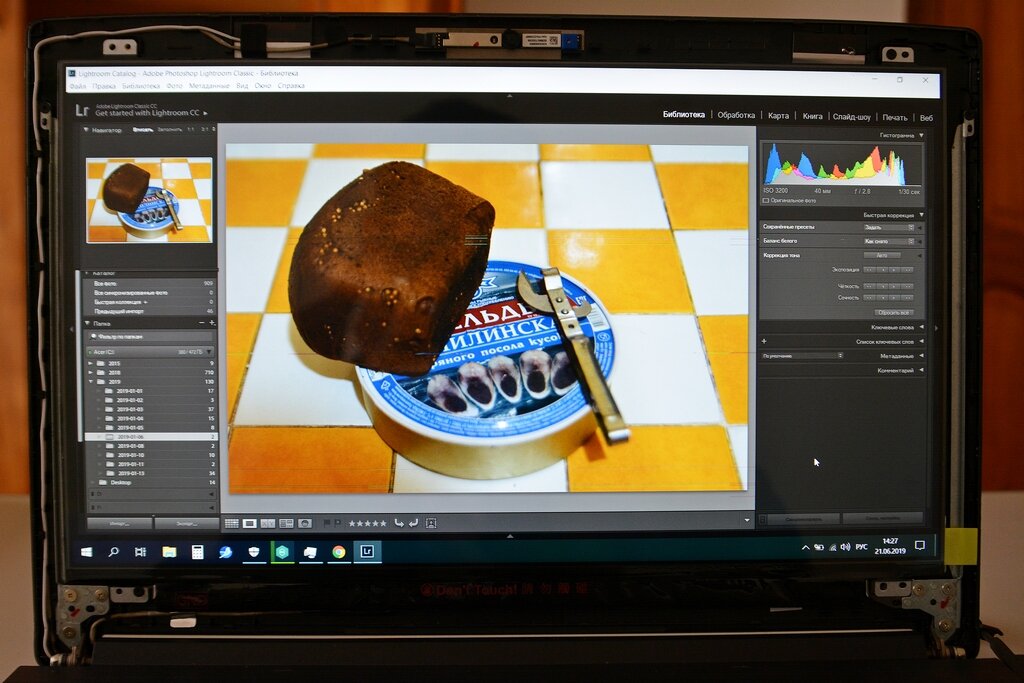Click the volume icon in system tray
1024x683 pixels.
coord(846,547)
